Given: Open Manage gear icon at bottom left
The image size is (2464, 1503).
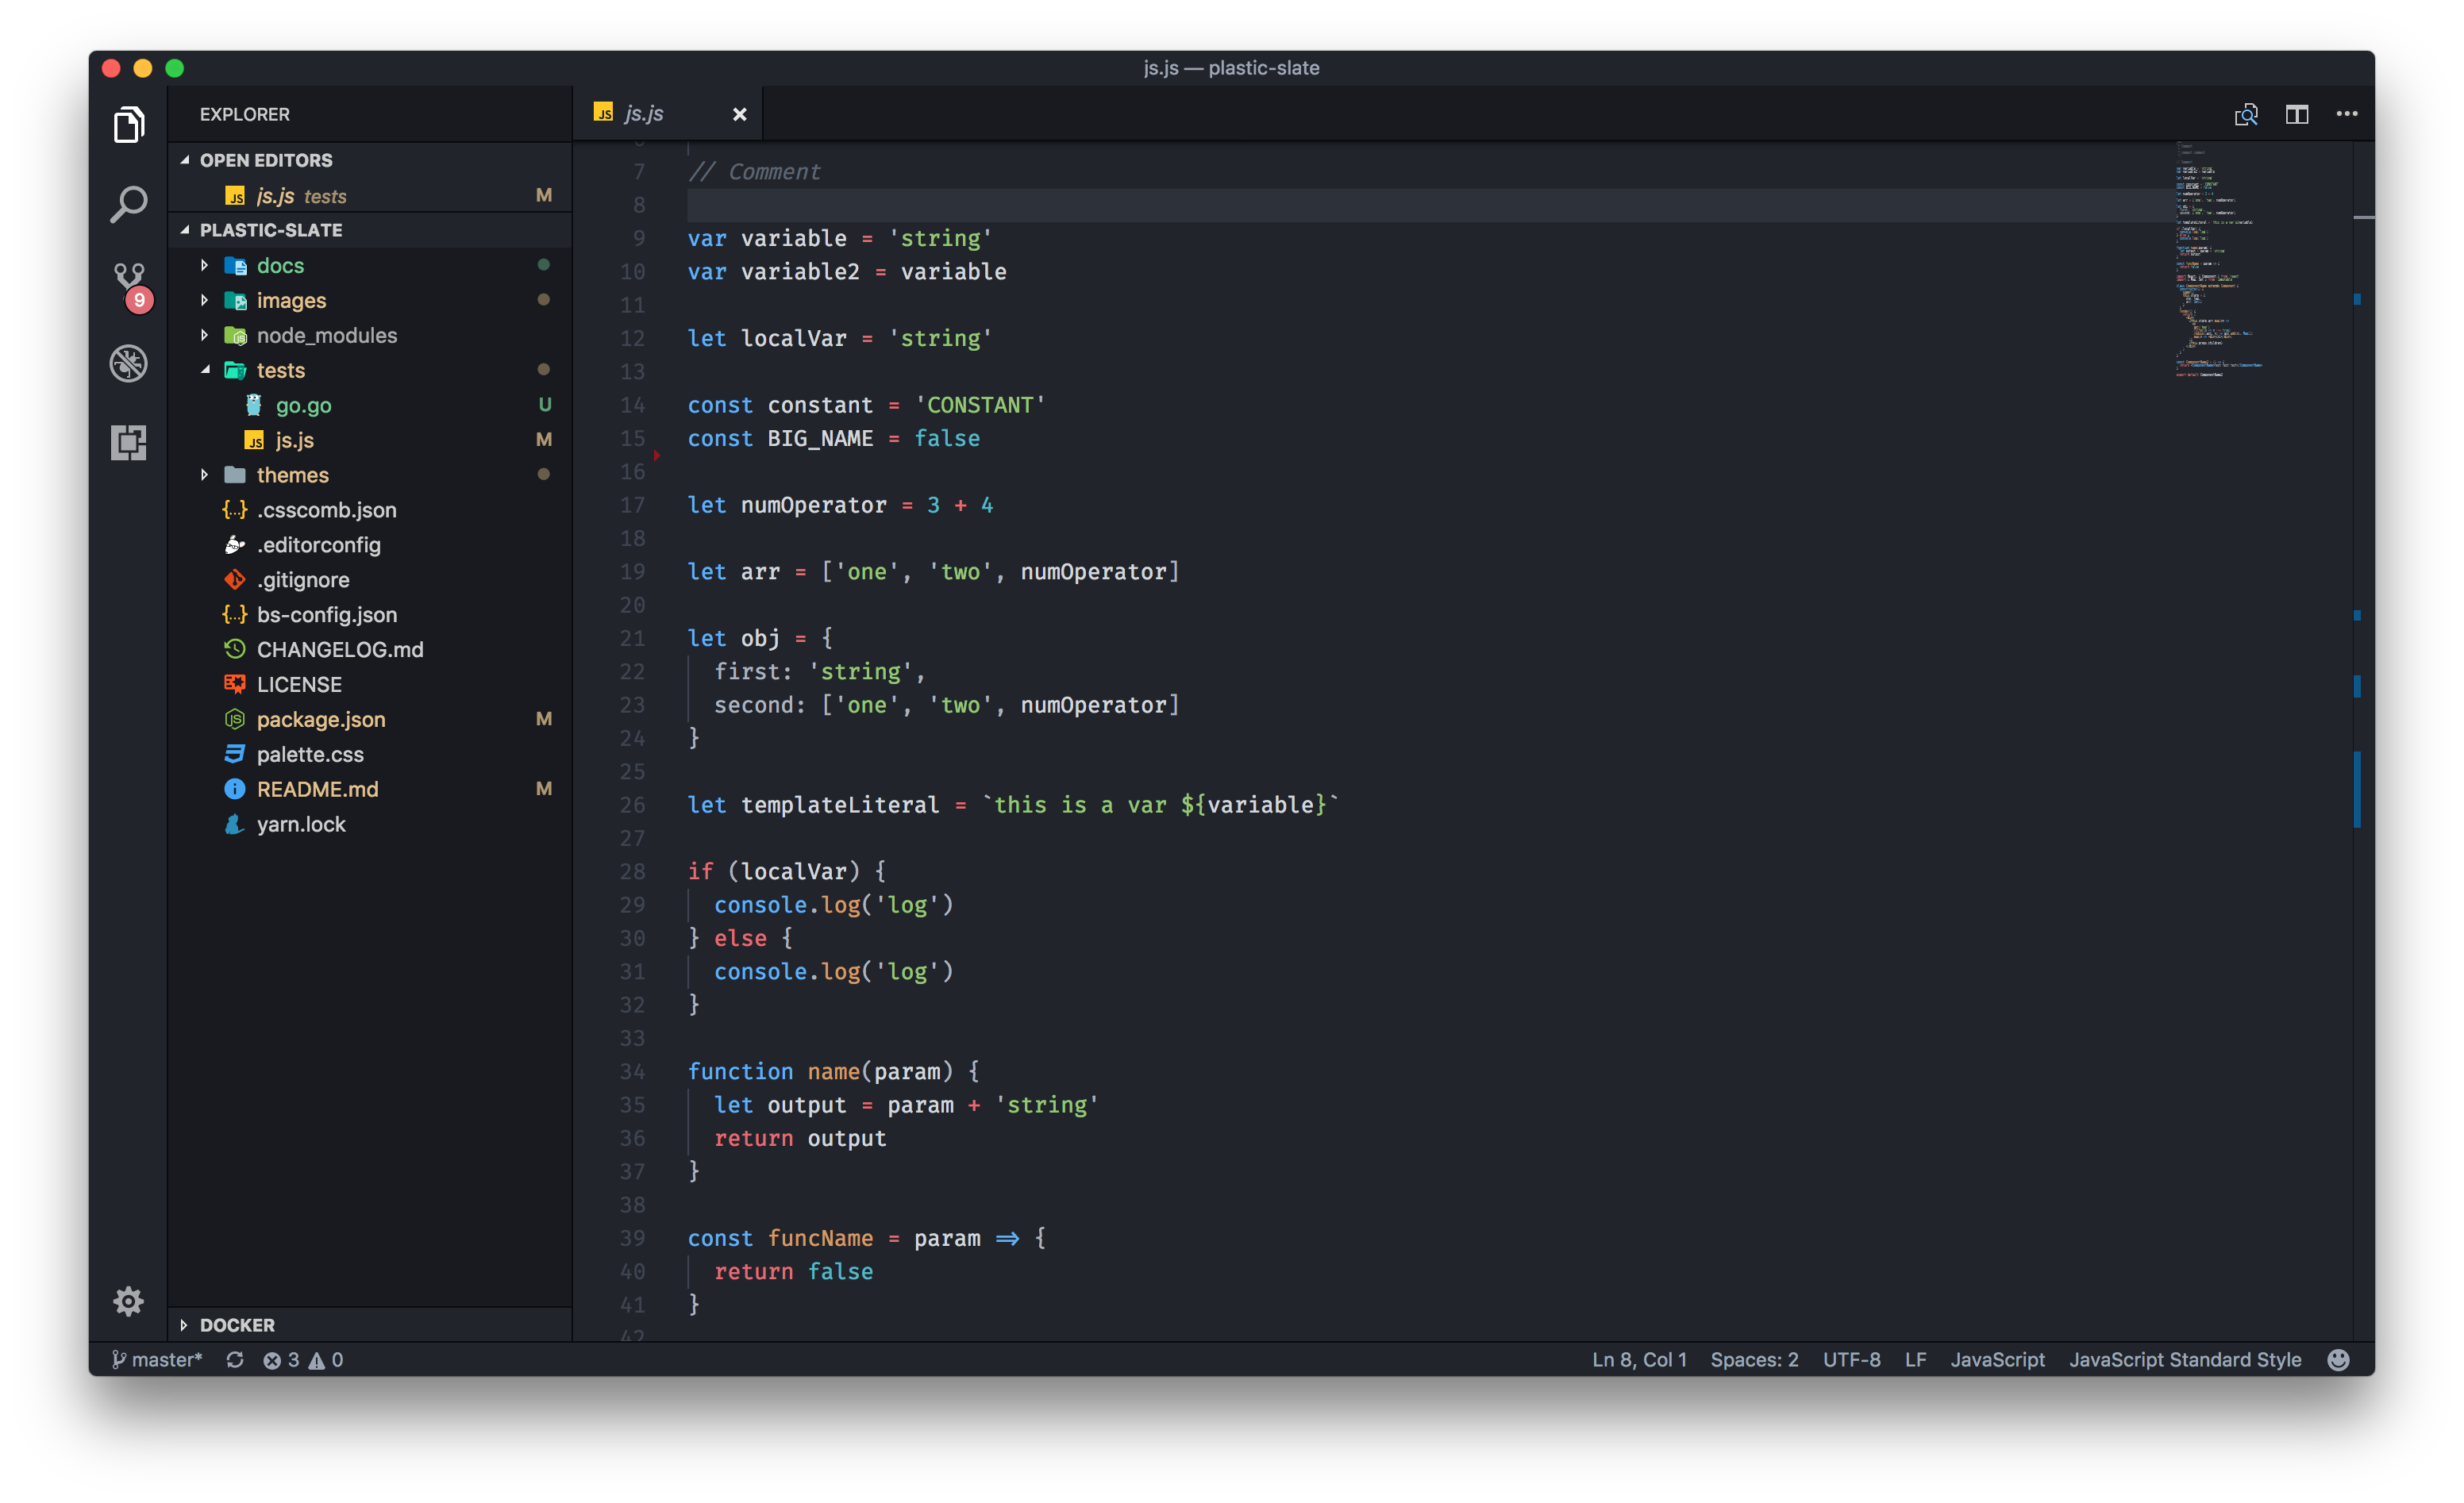Looking at the screenshot, I should (x=128, y=1300).
